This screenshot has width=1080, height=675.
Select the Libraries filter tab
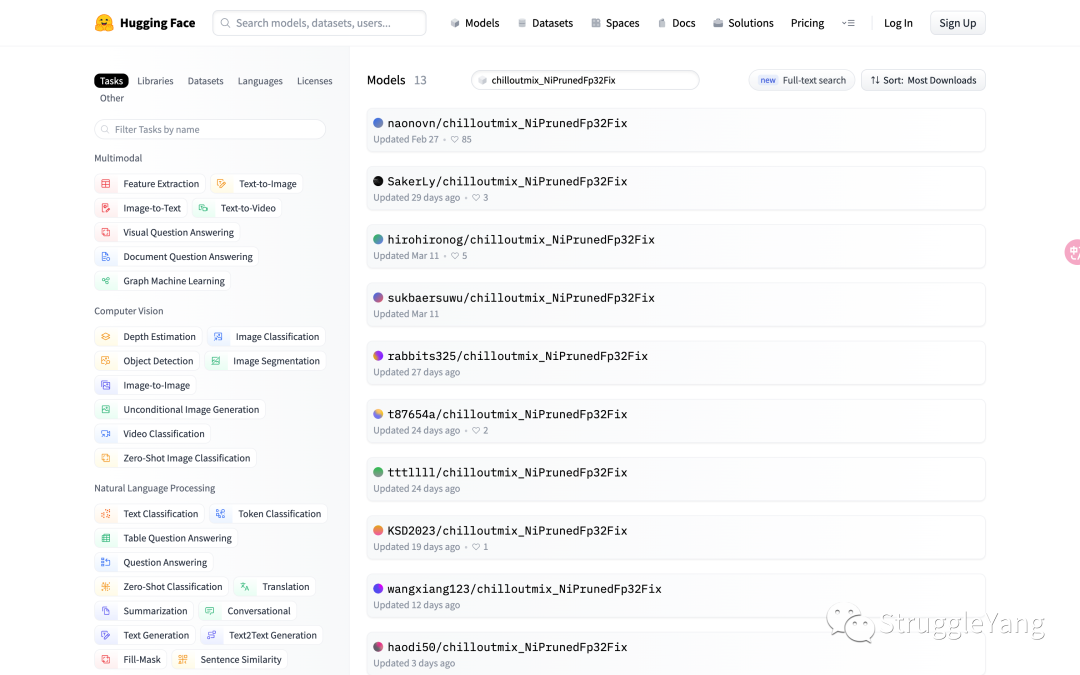coord(155,81)
